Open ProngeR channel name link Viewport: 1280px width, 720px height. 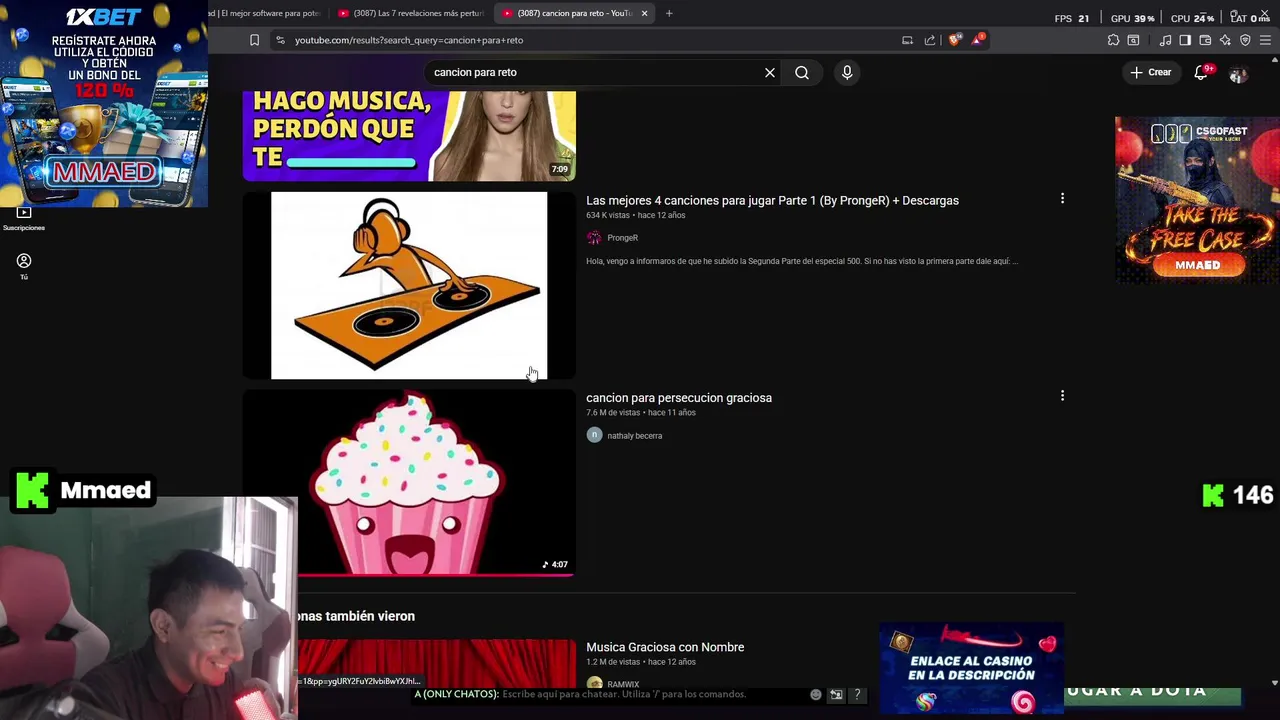[622, 238]
